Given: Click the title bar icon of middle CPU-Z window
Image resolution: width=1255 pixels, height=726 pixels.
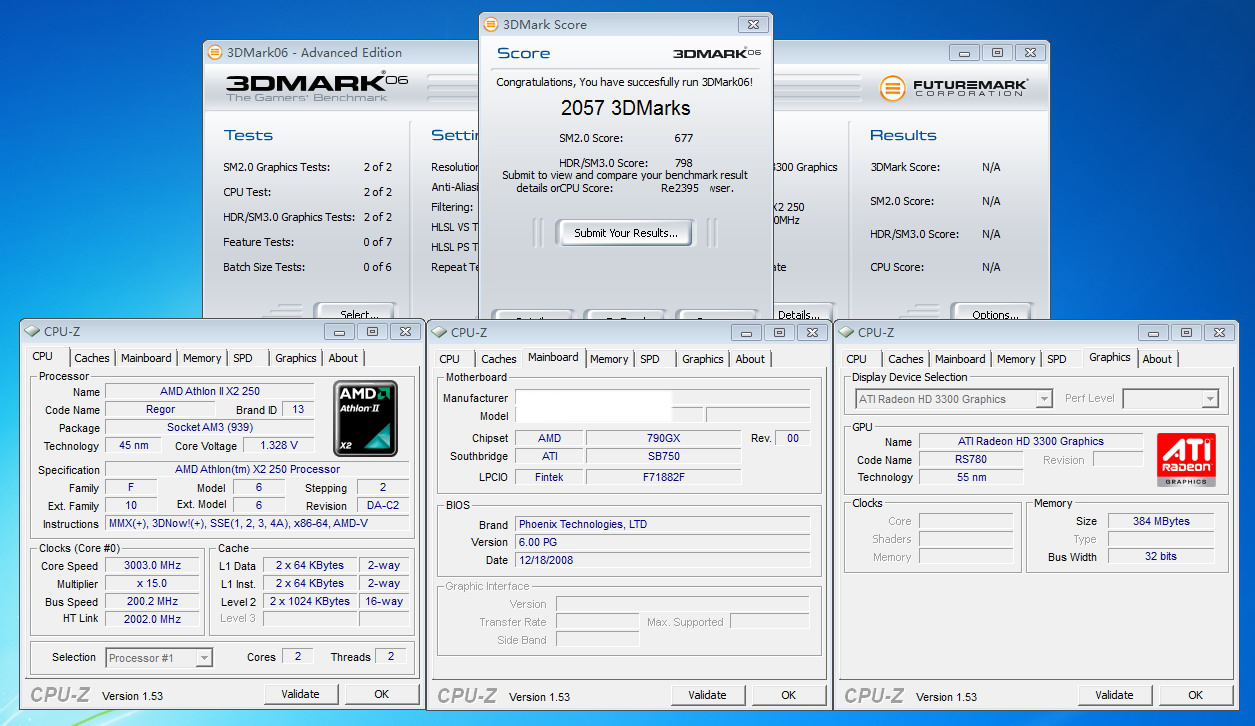Looking at the screenshot, I should point(439,333).
